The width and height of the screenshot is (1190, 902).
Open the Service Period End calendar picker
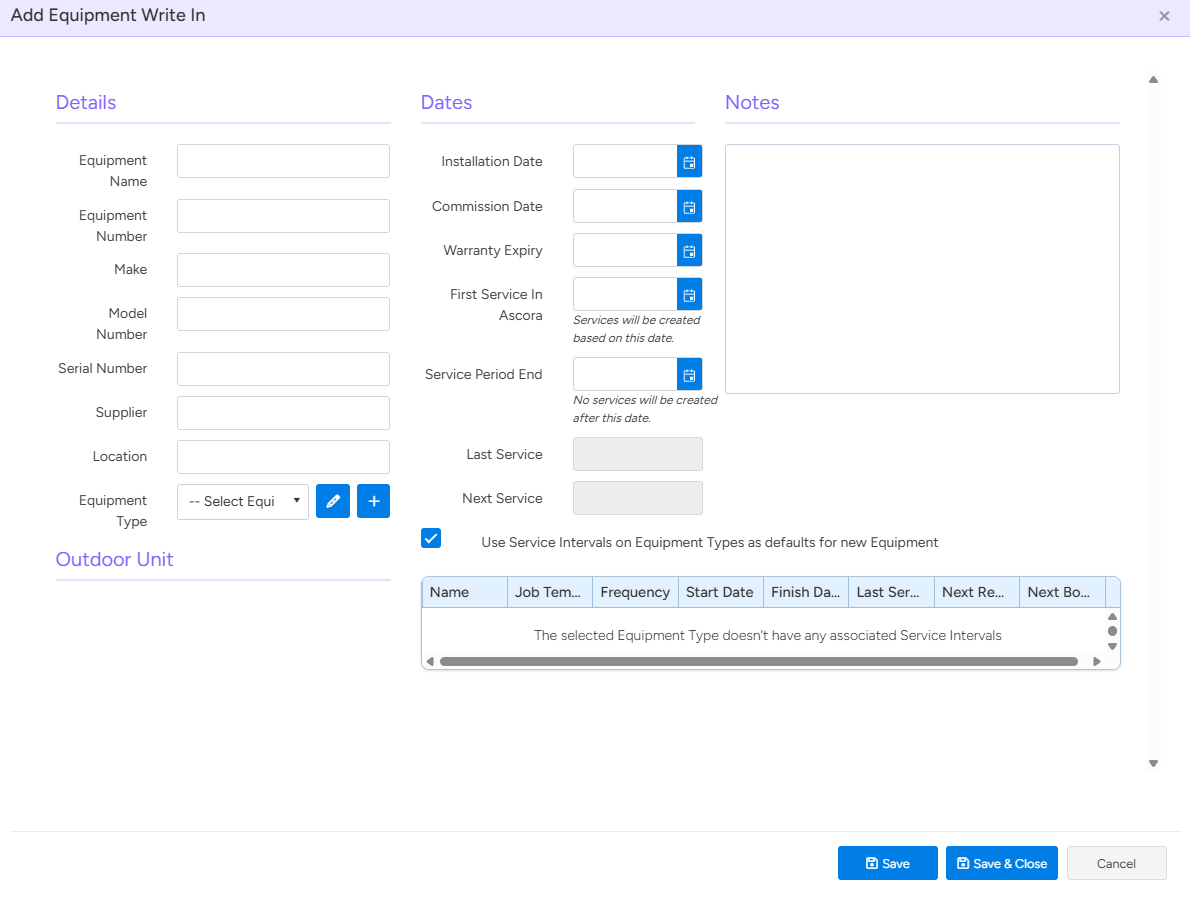(x=689, y=375)
